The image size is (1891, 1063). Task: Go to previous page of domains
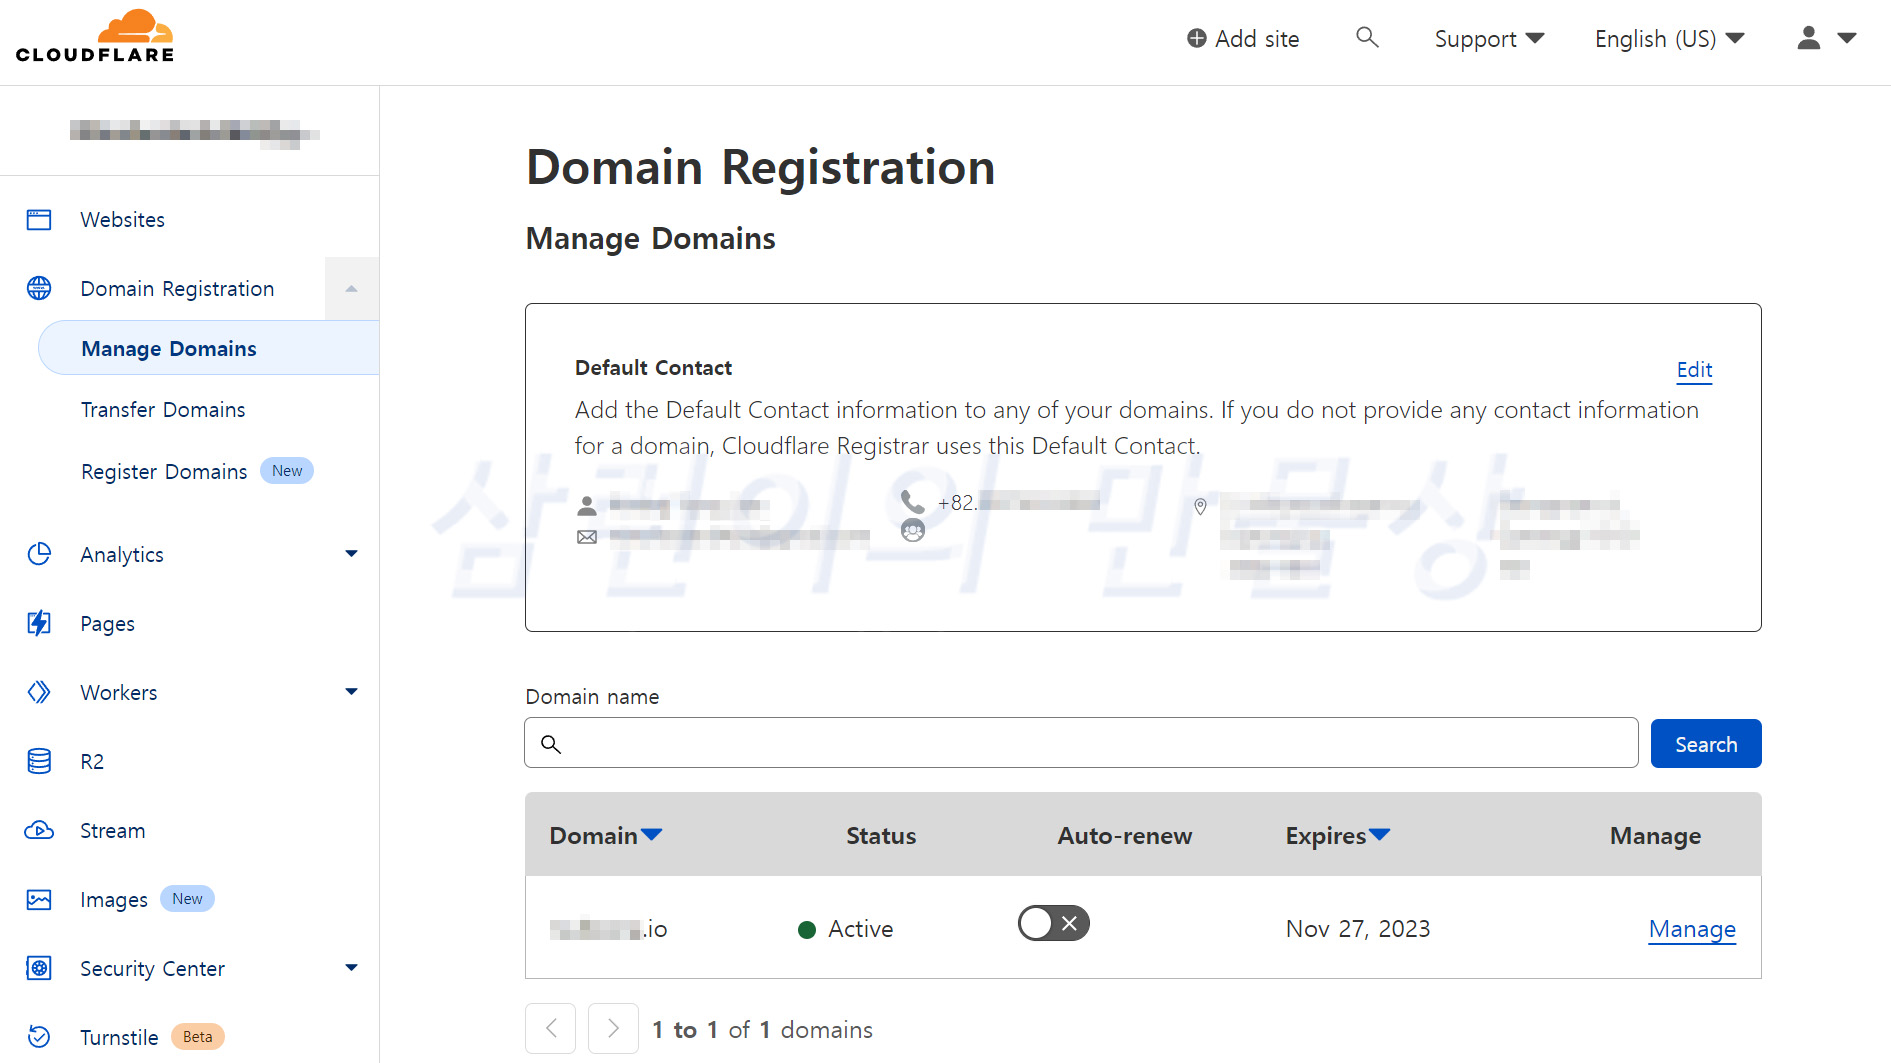tap(551, 1029)
